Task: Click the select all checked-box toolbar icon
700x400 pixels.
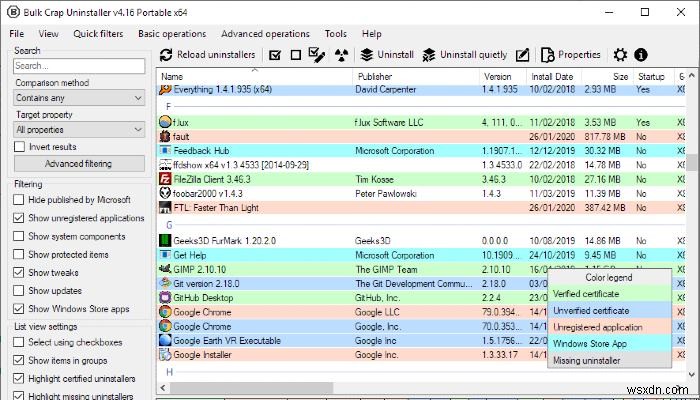Action: 275,55
